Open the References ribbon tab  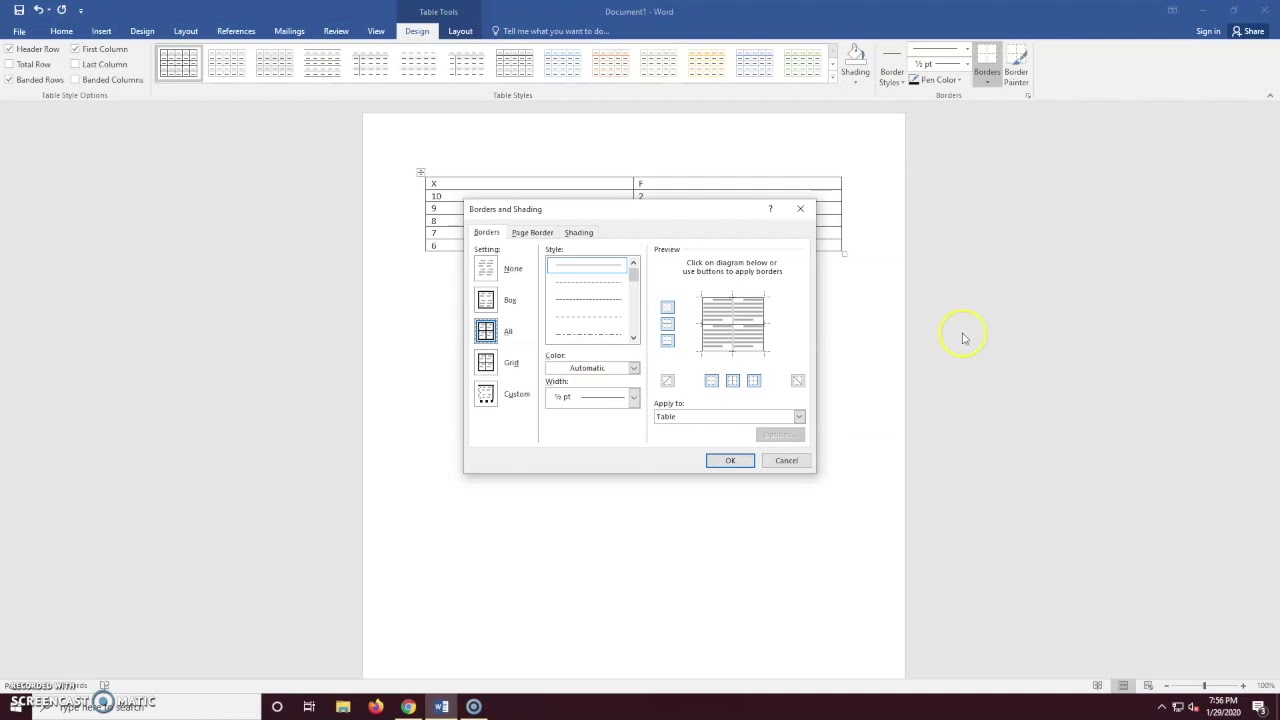coord(236,31)
